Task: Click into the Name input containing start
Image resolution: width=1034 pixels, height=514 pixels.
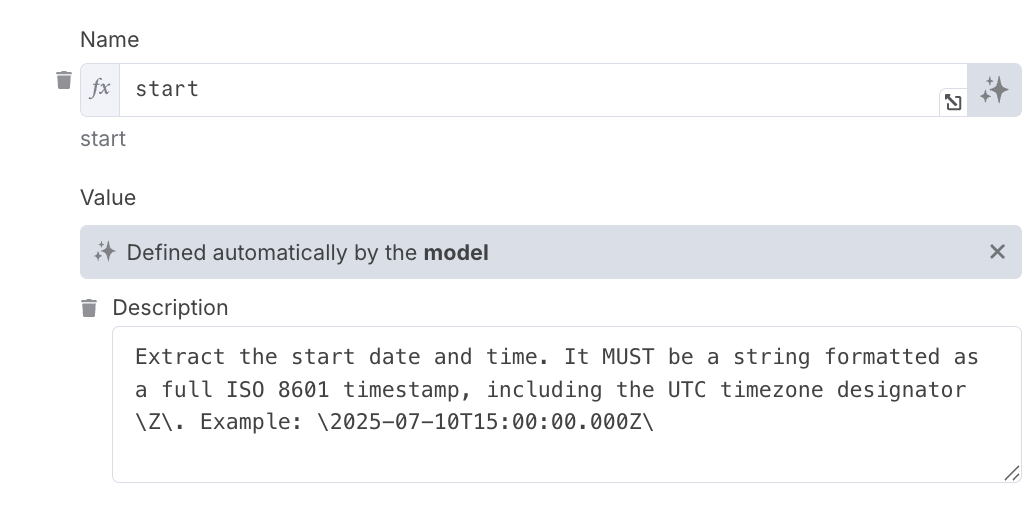Action: 530,90
